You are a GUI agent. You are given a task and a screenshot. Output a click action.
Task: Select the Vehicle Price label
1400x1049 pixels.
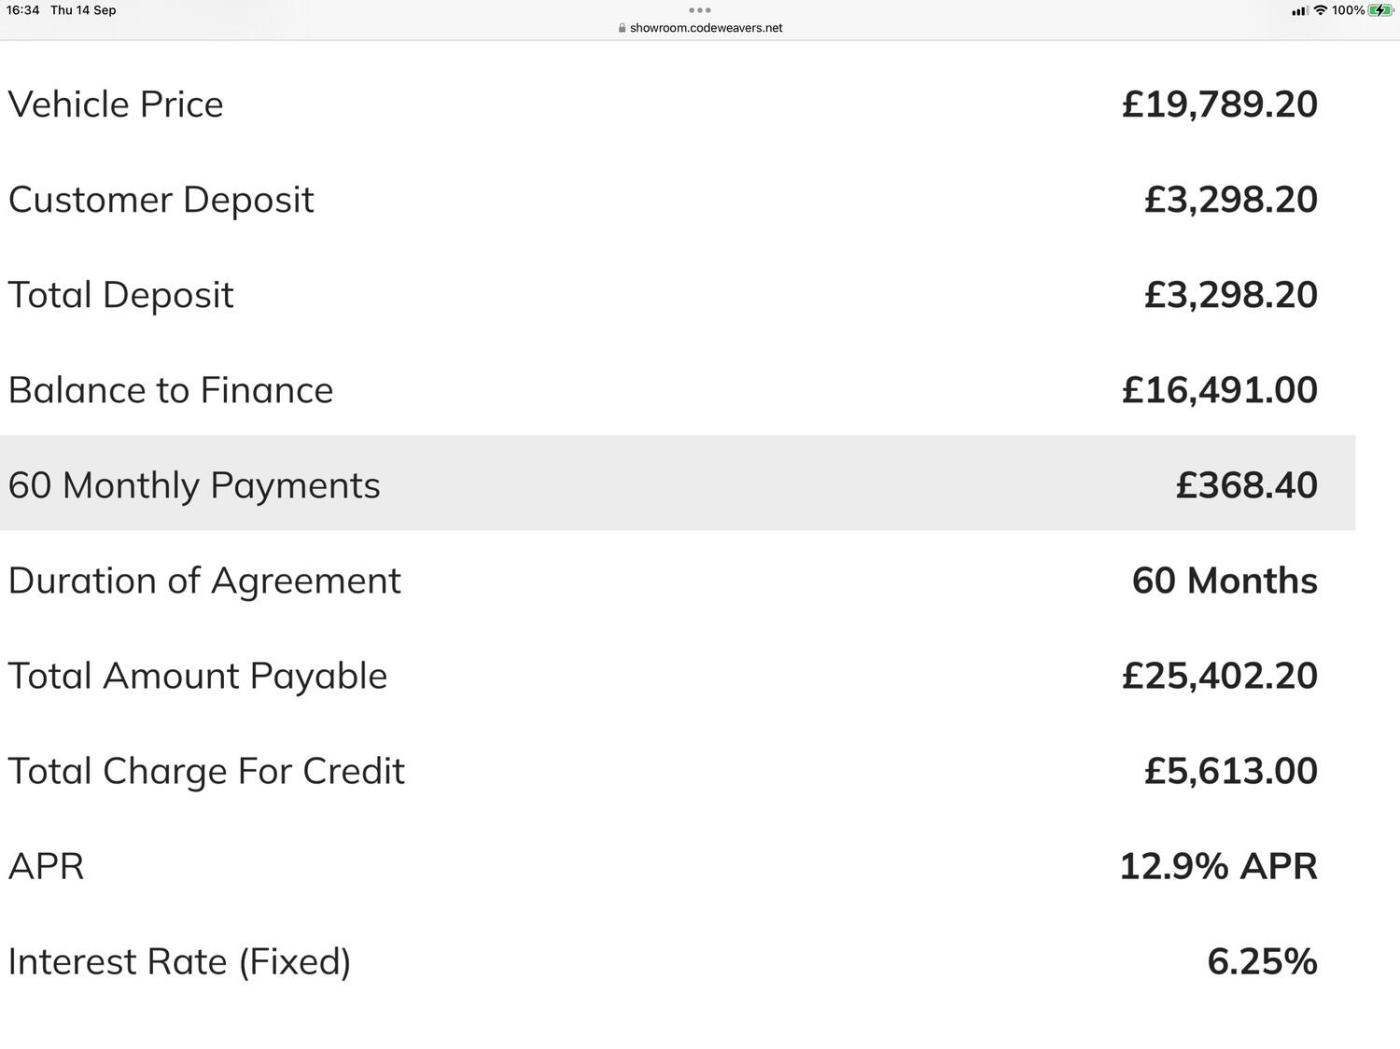tap(116, 104)
